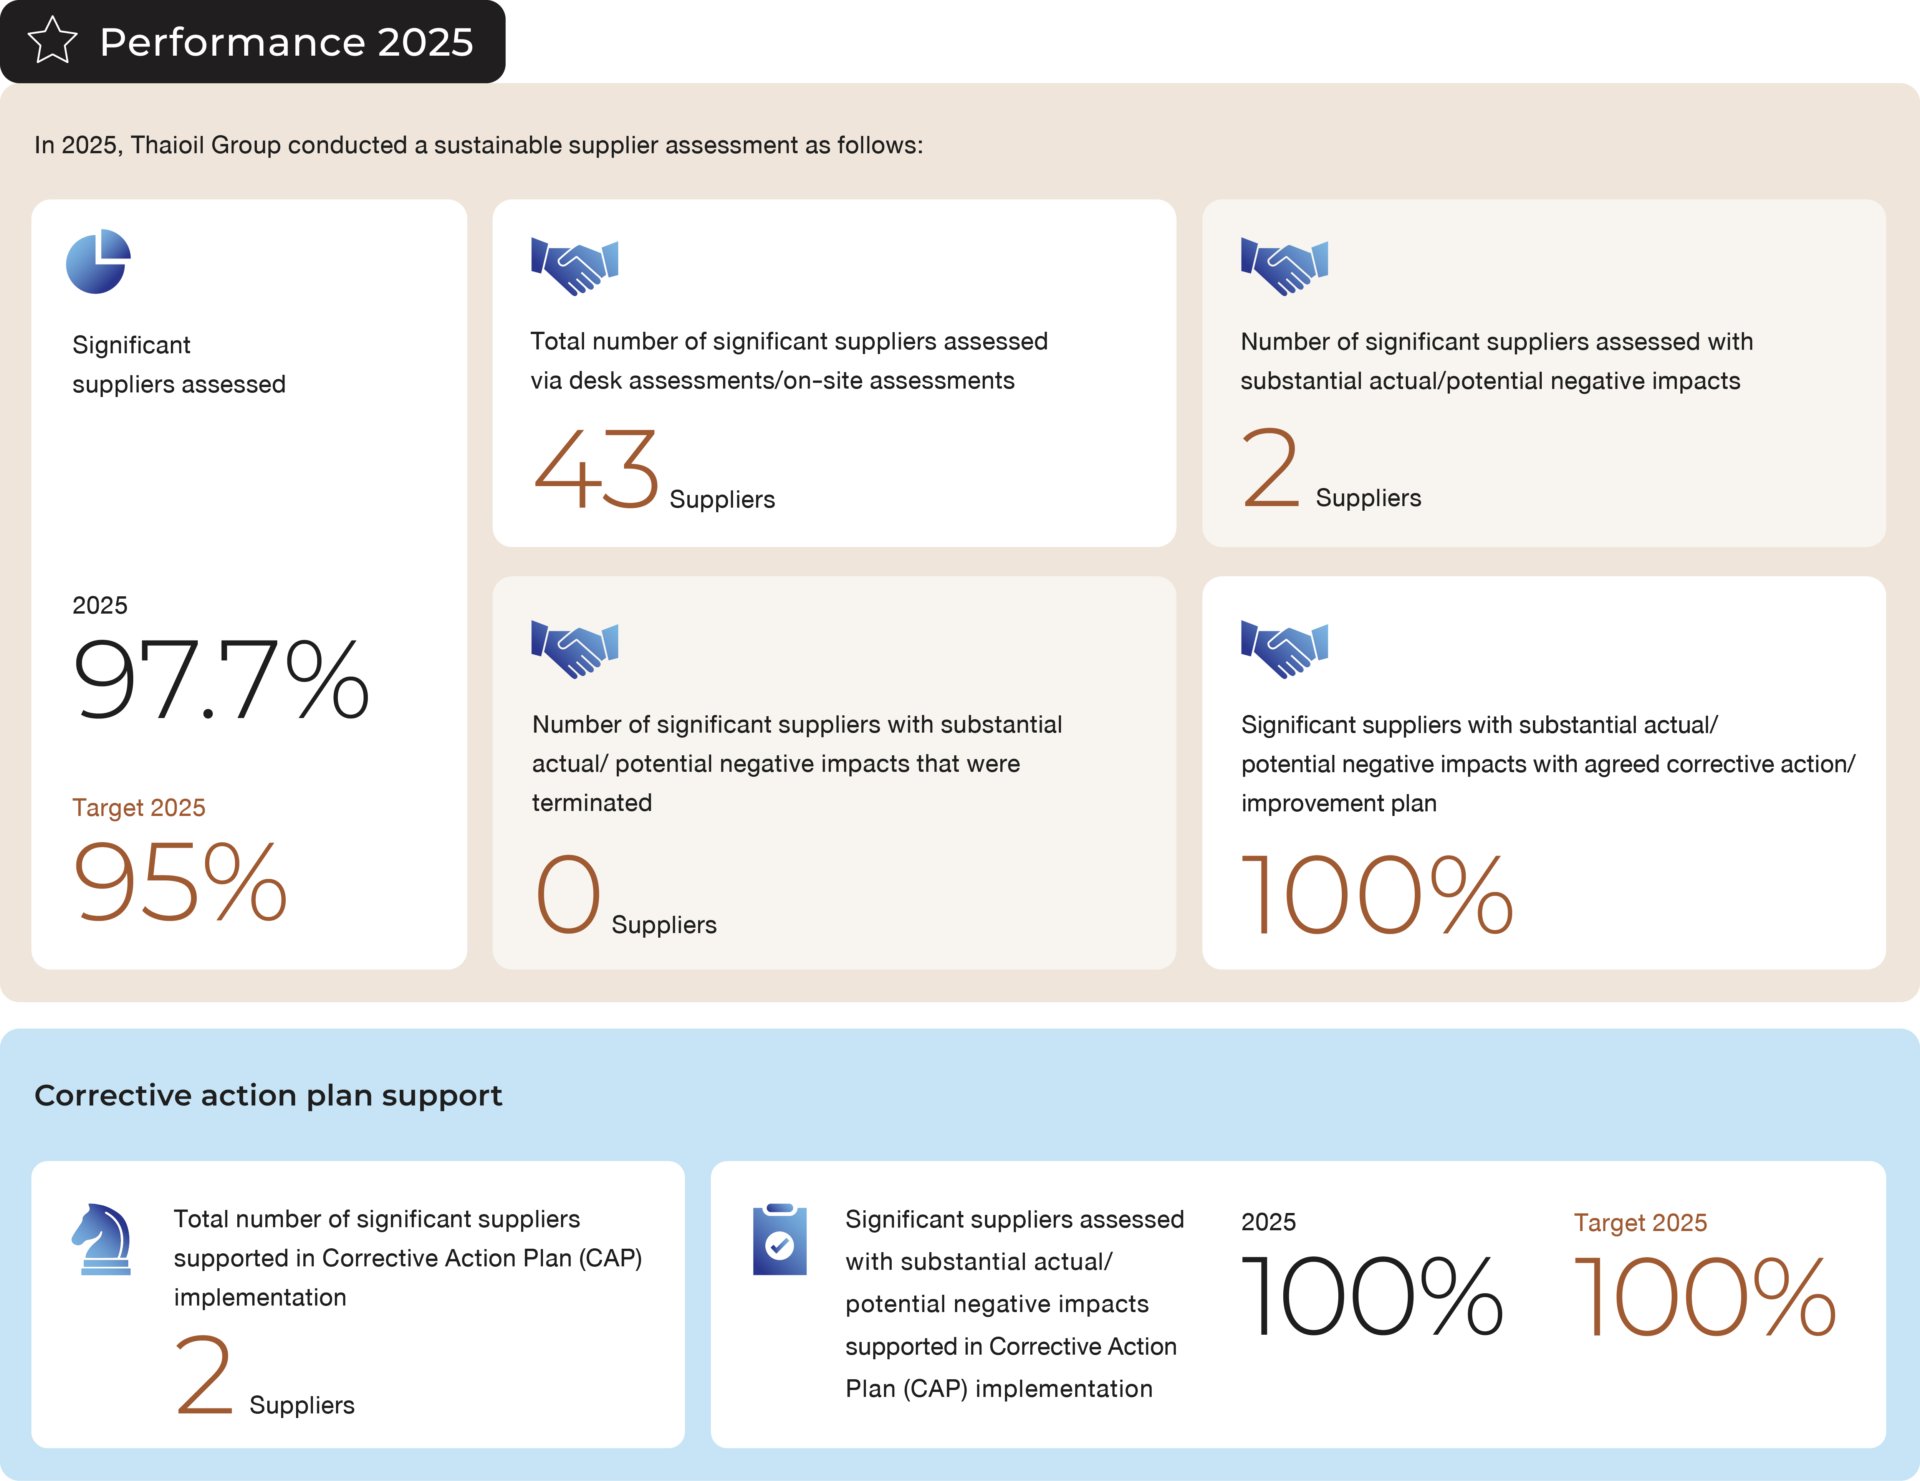Click the intro sentence about Thaioil Group
The height and width of the screenshot is (1481, 1920).
[478, 145]
